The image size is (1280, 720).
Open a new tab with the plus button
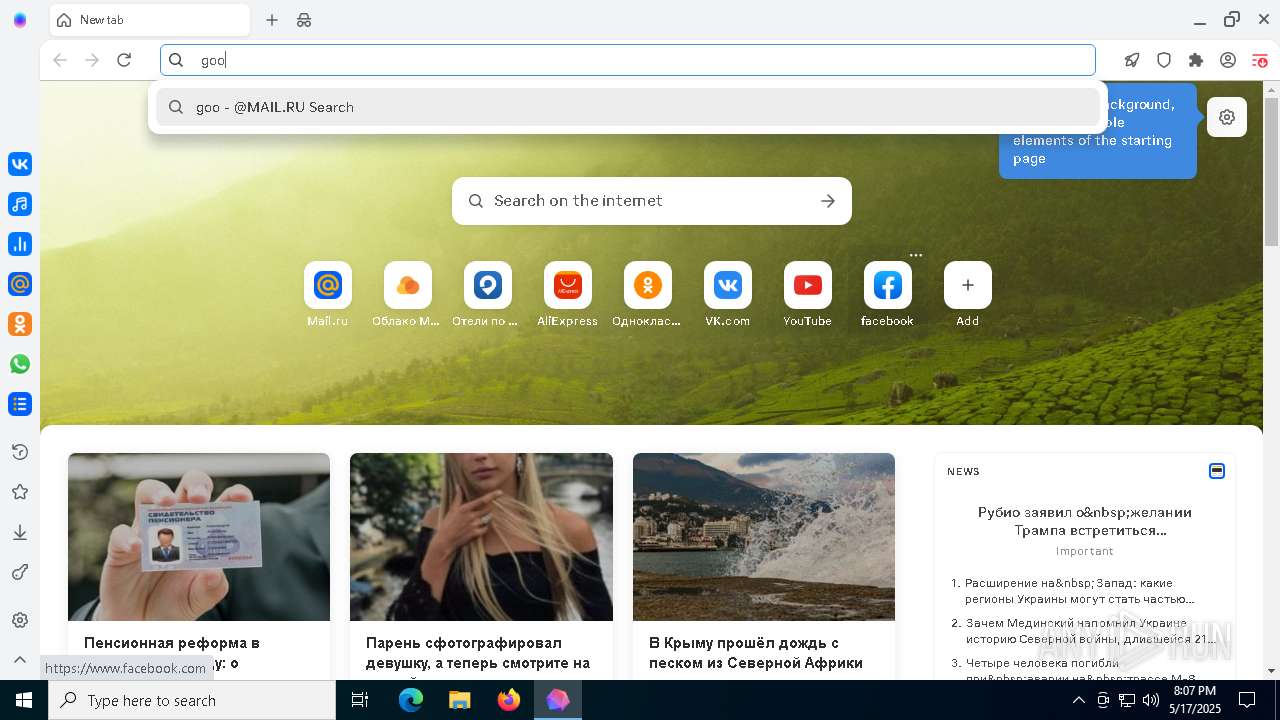pyautogui.click(x=272, y=20)
